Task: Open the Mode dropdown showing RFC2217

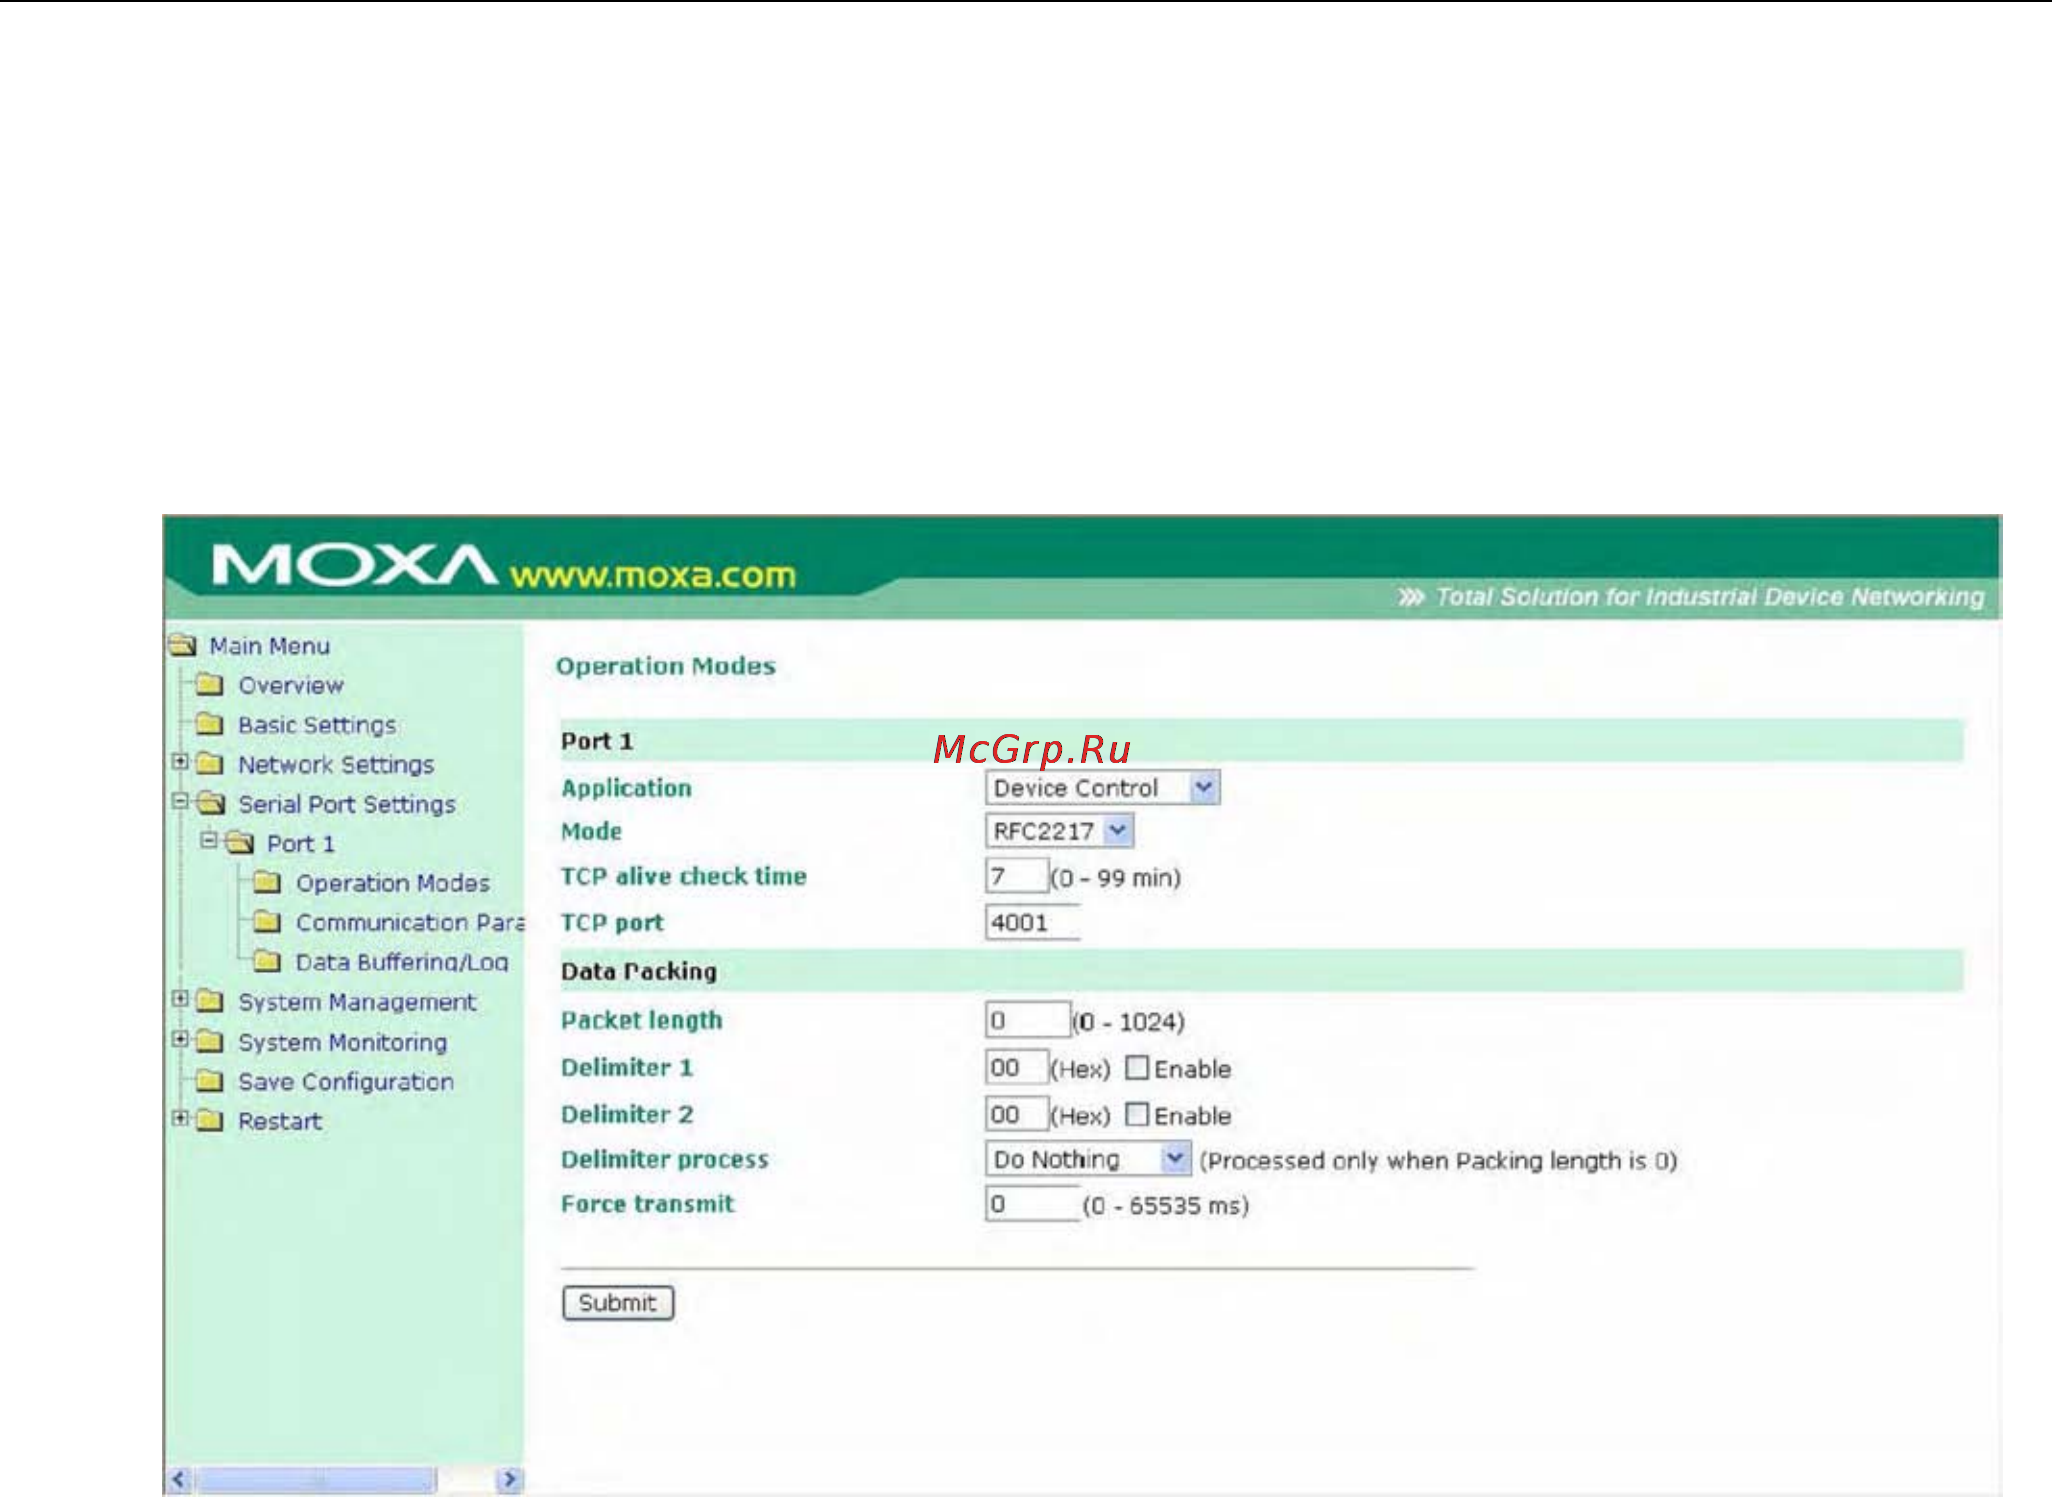Action: tap(1059, 831)
